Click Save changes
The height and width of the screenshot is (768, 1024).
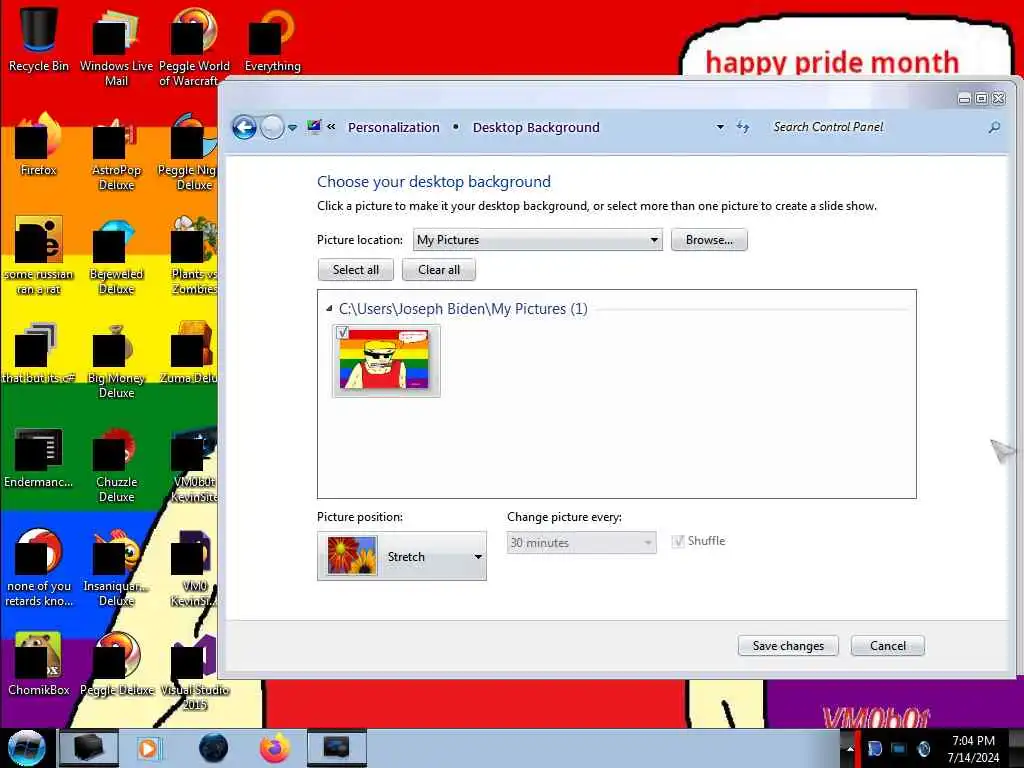788,646
